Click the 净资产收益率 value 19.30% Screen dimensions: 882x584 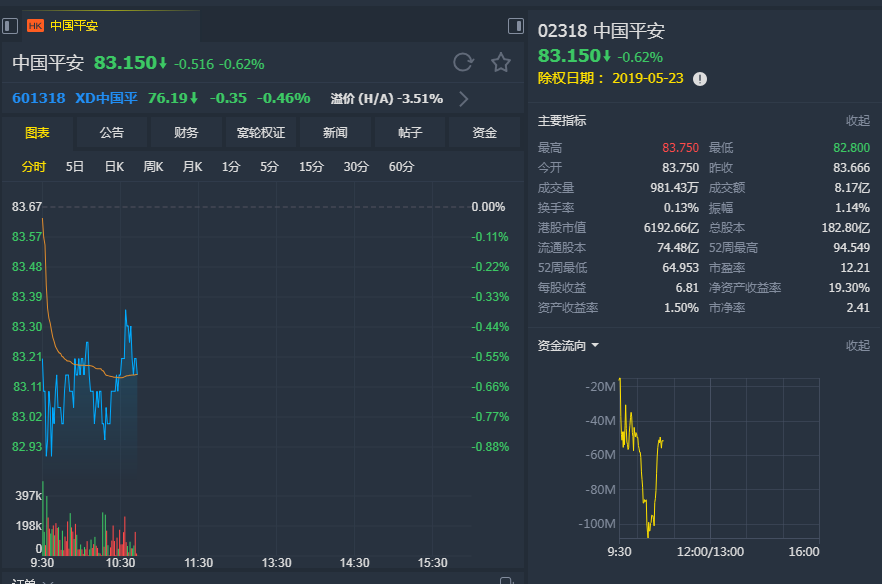849,288
